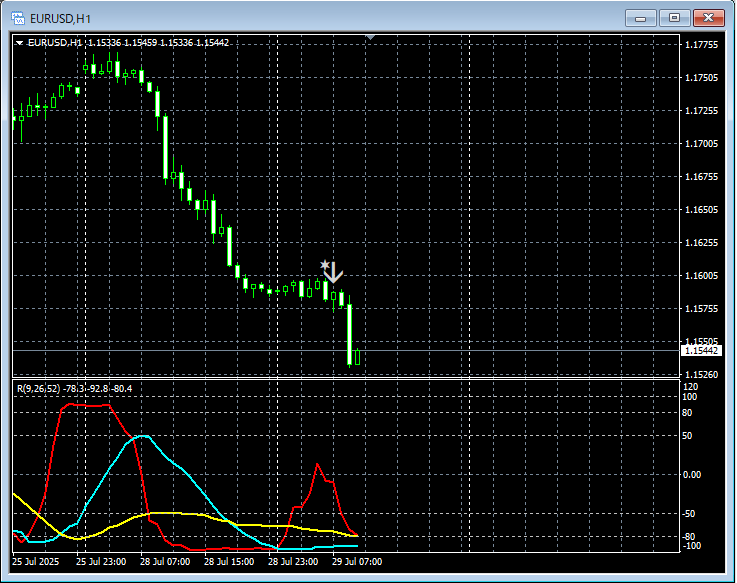
Task: Click the chart shift triangle marker
Action: 370,37
